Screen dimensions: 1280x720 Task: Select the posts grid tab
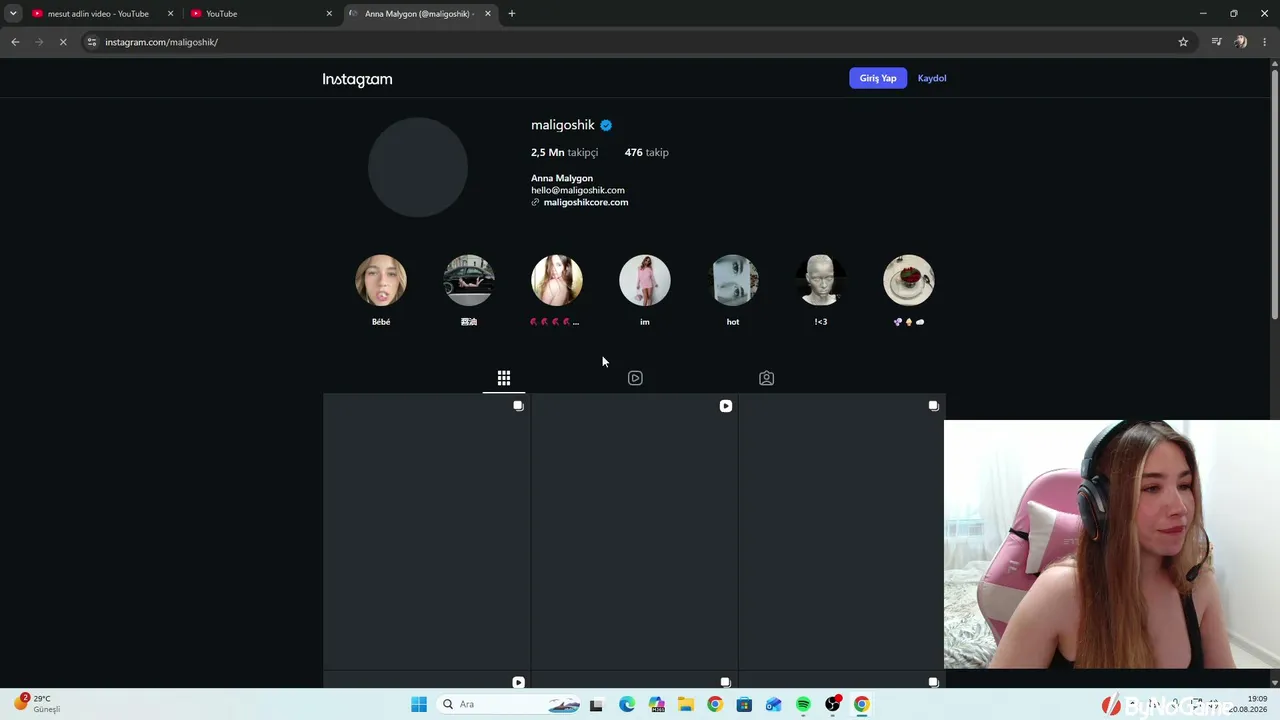(504, 378)
